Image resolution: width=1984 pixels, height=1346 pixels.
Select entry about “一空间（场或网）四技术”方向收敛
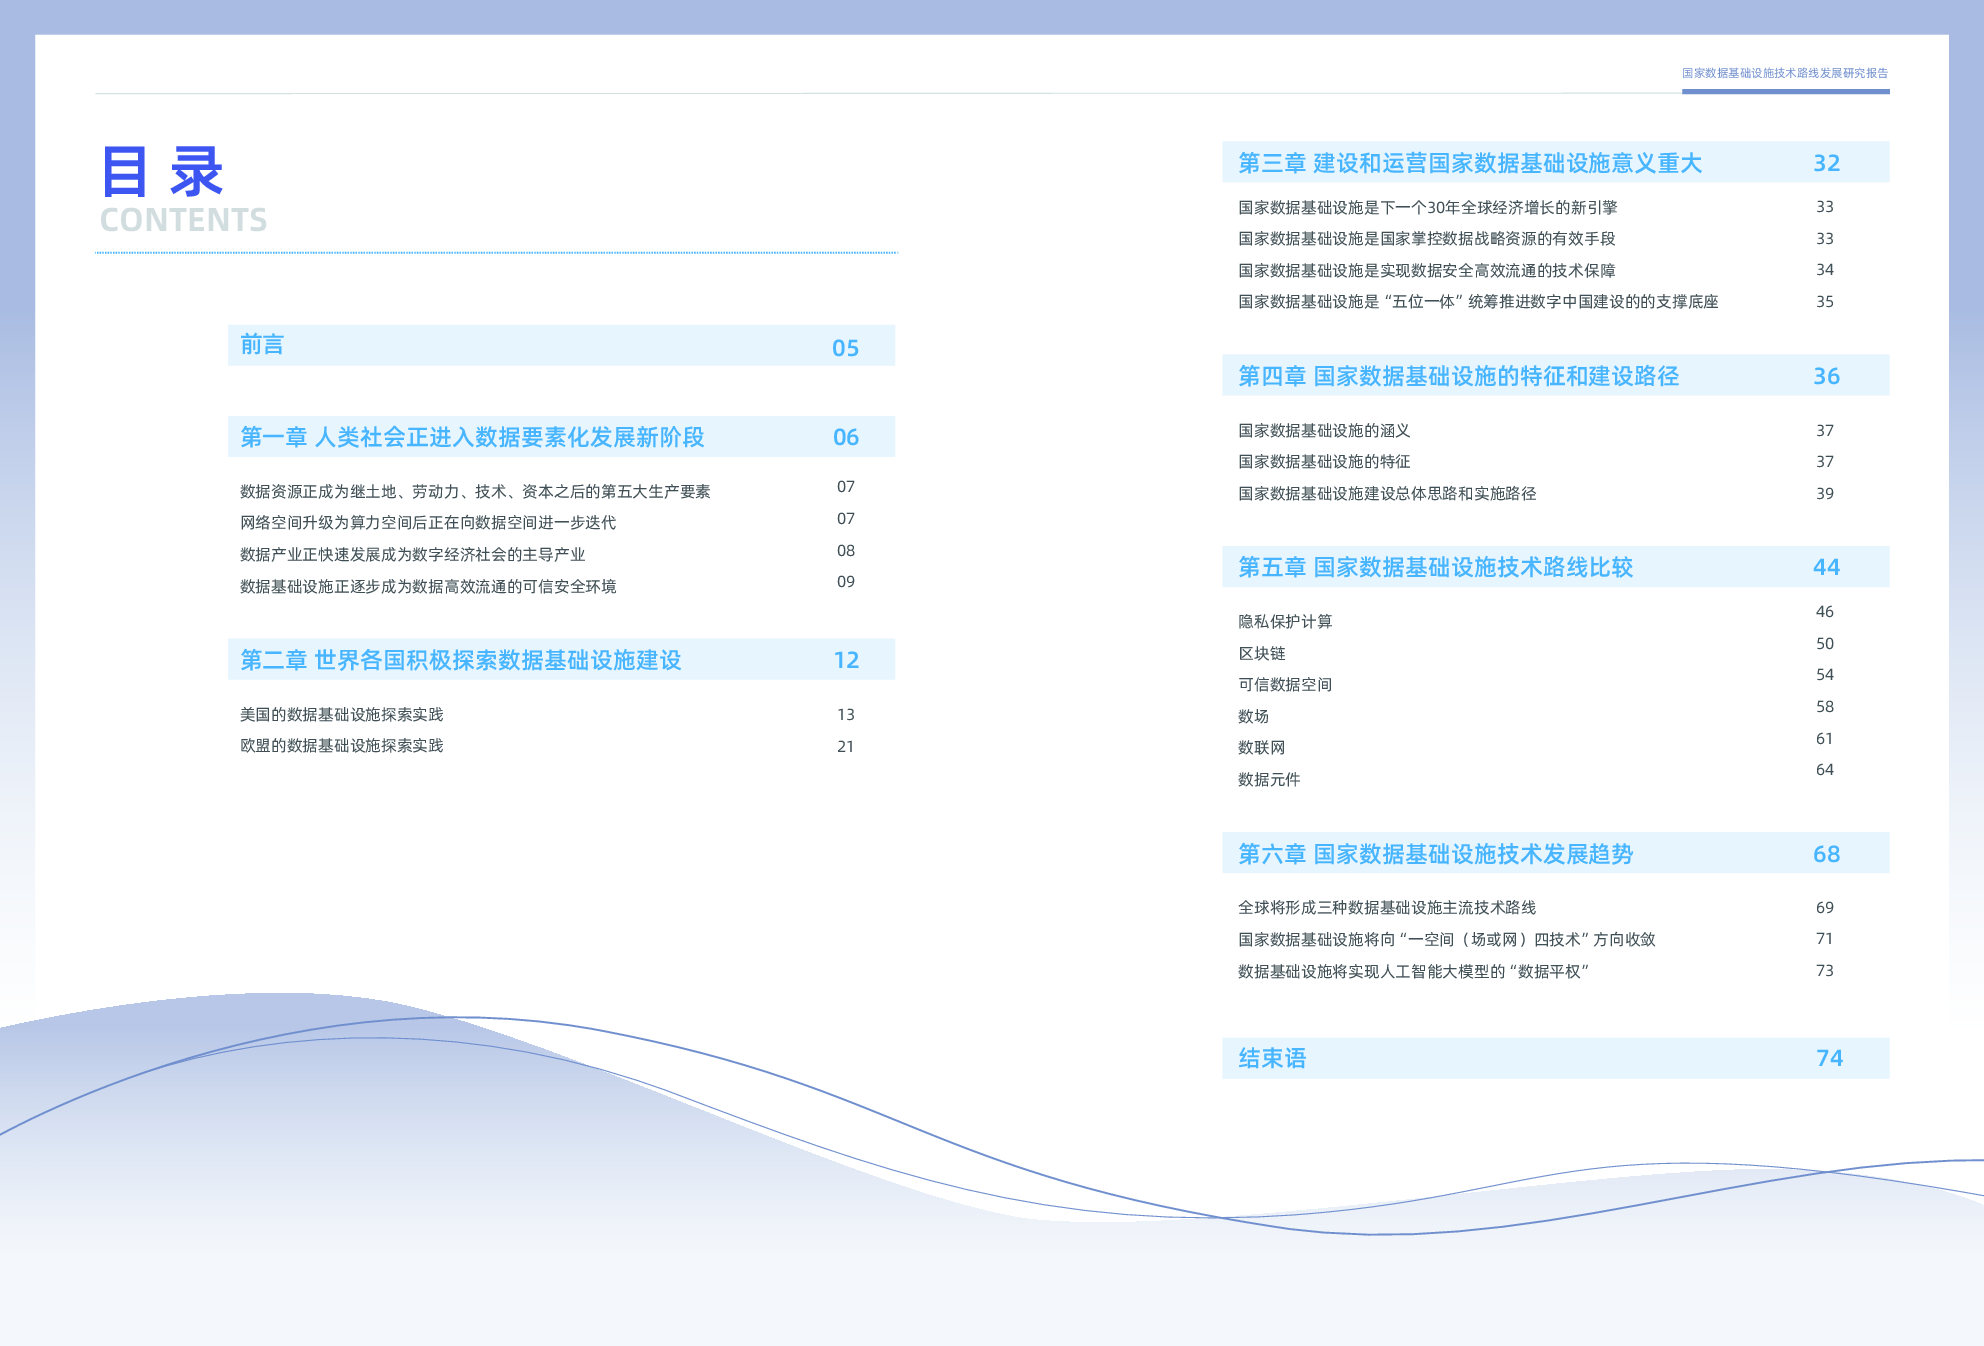(1447, 939)
